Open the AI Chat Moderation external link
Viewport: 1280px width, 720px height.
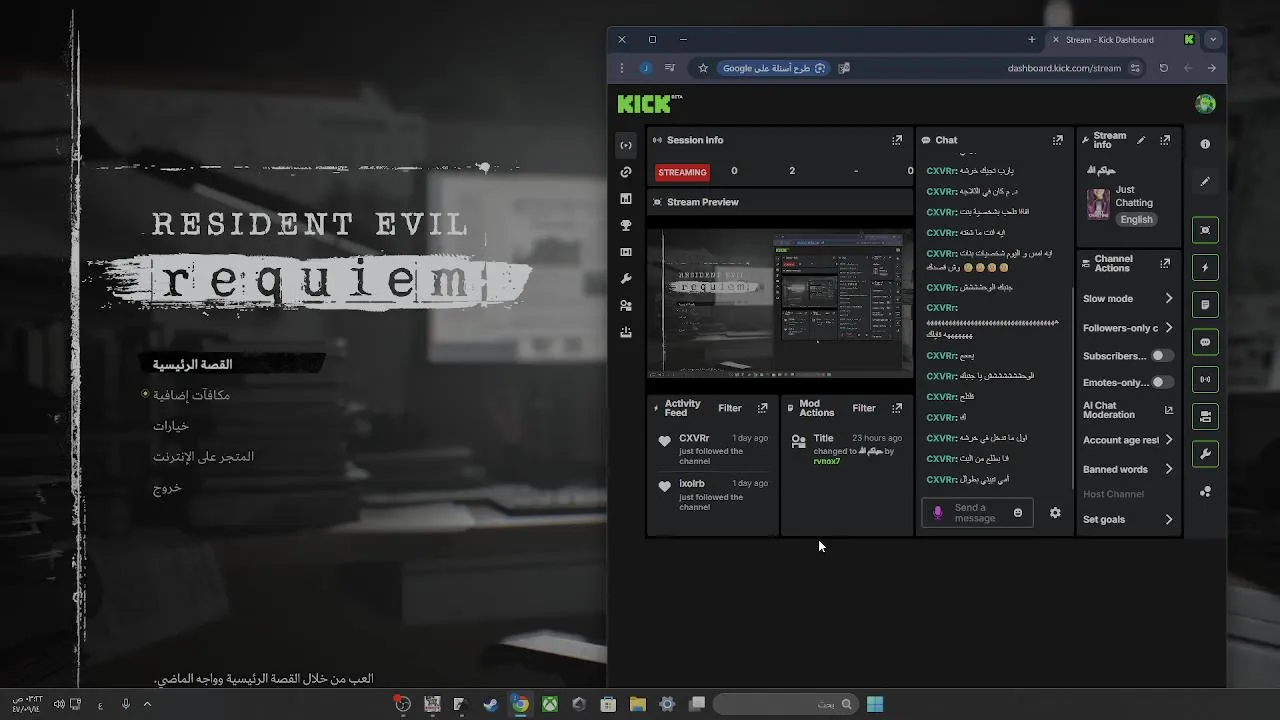point(1169,410)
